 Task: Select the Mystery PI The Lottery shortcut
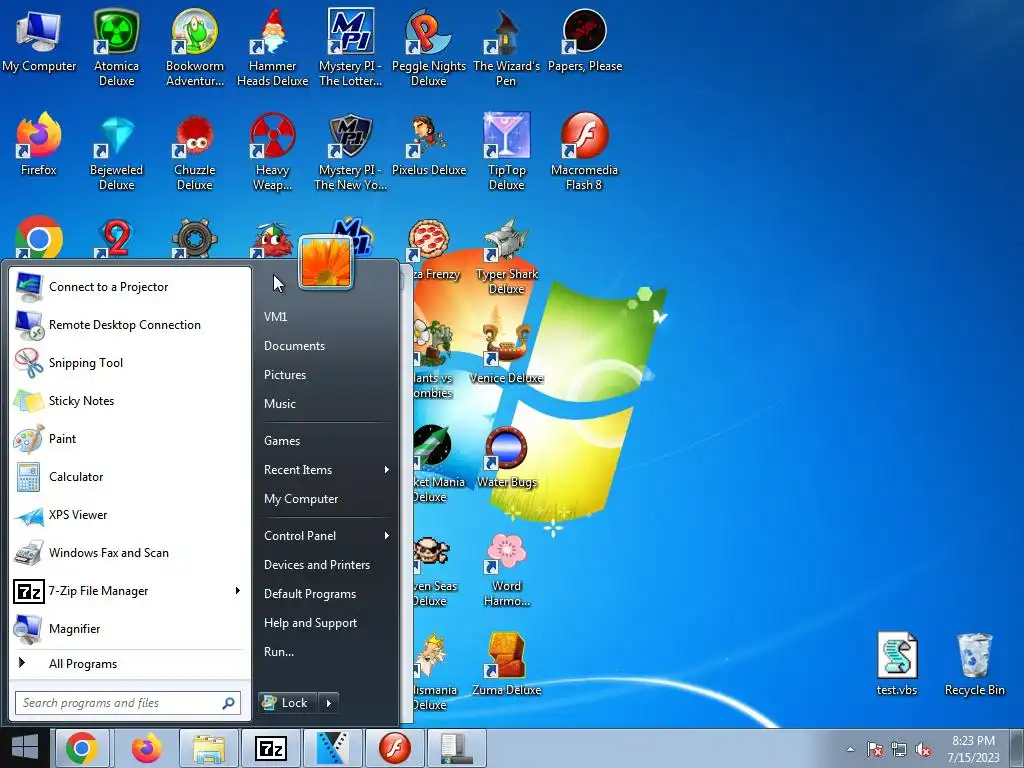click(351, 48)
